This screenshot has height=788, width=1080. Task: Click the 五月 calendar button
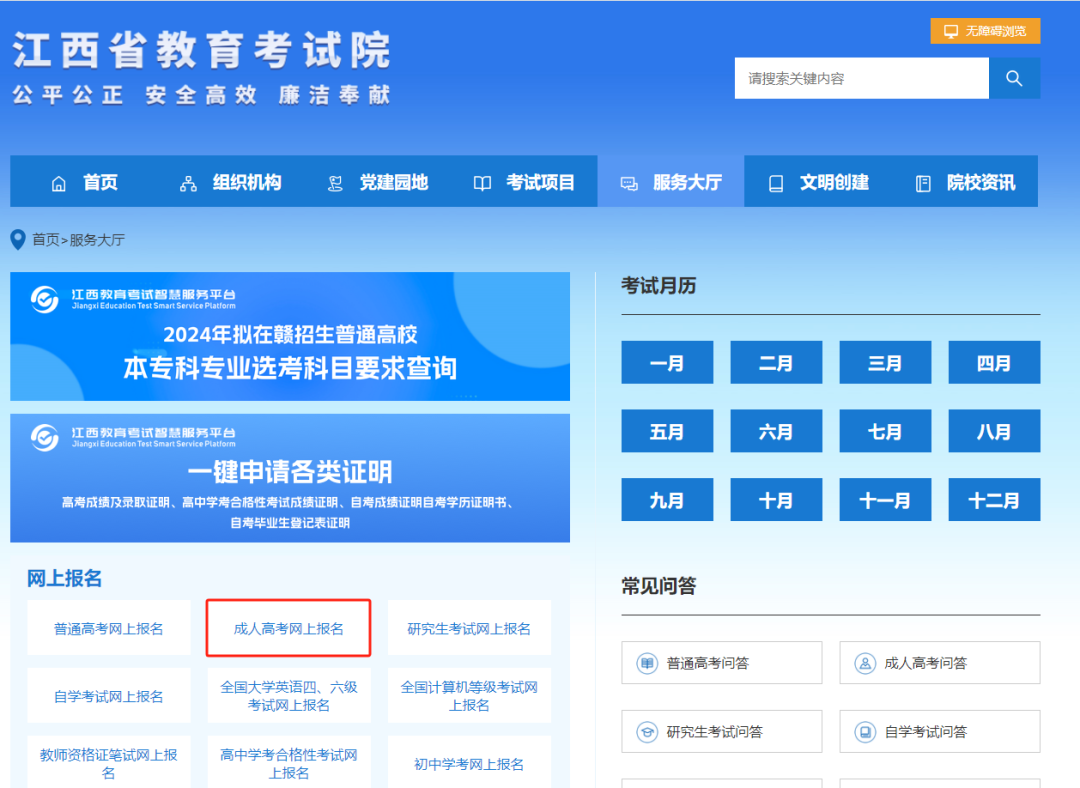[x=667, y=431]
